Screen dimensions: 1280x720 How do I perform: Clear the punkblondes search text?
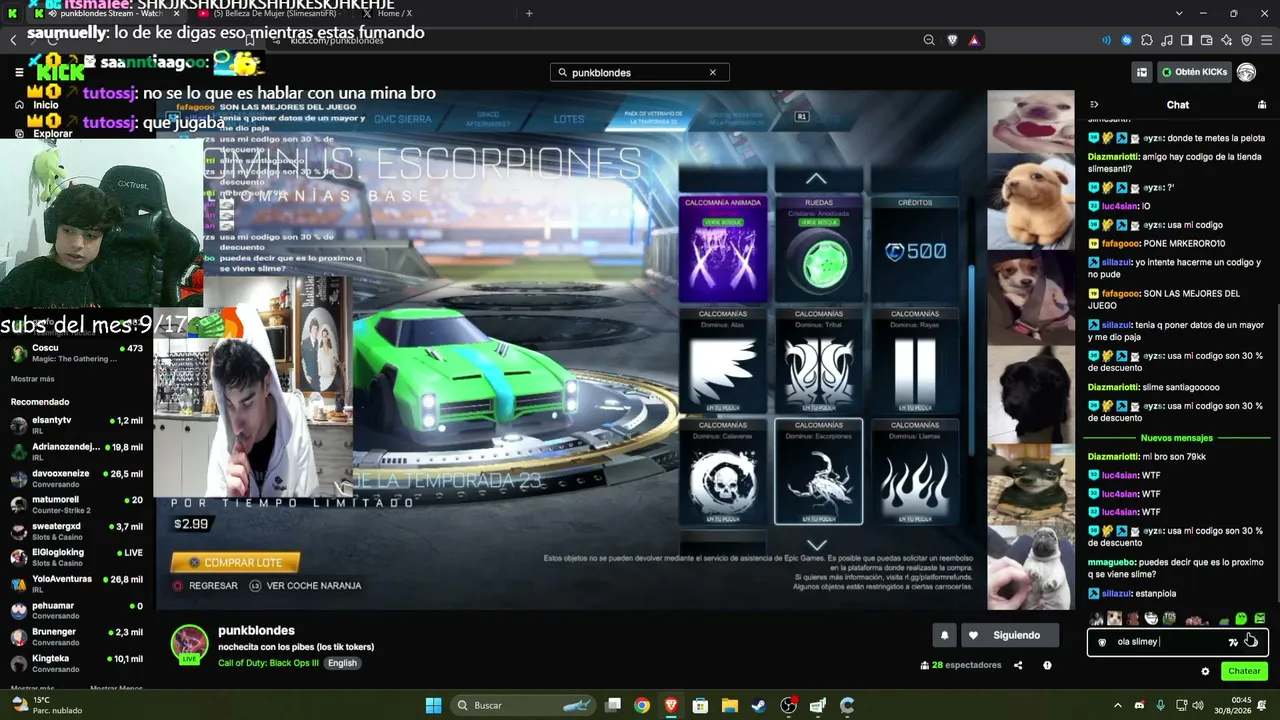coord(713,72)
